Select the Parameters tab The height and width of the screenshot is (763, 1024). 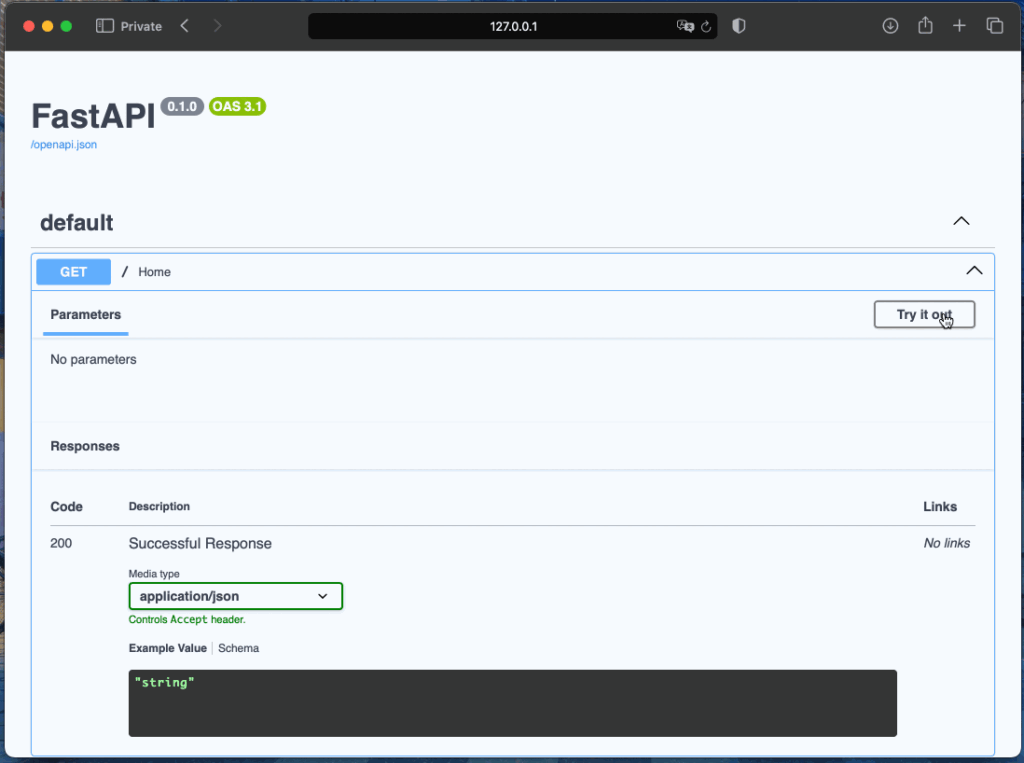coord(86,314)
